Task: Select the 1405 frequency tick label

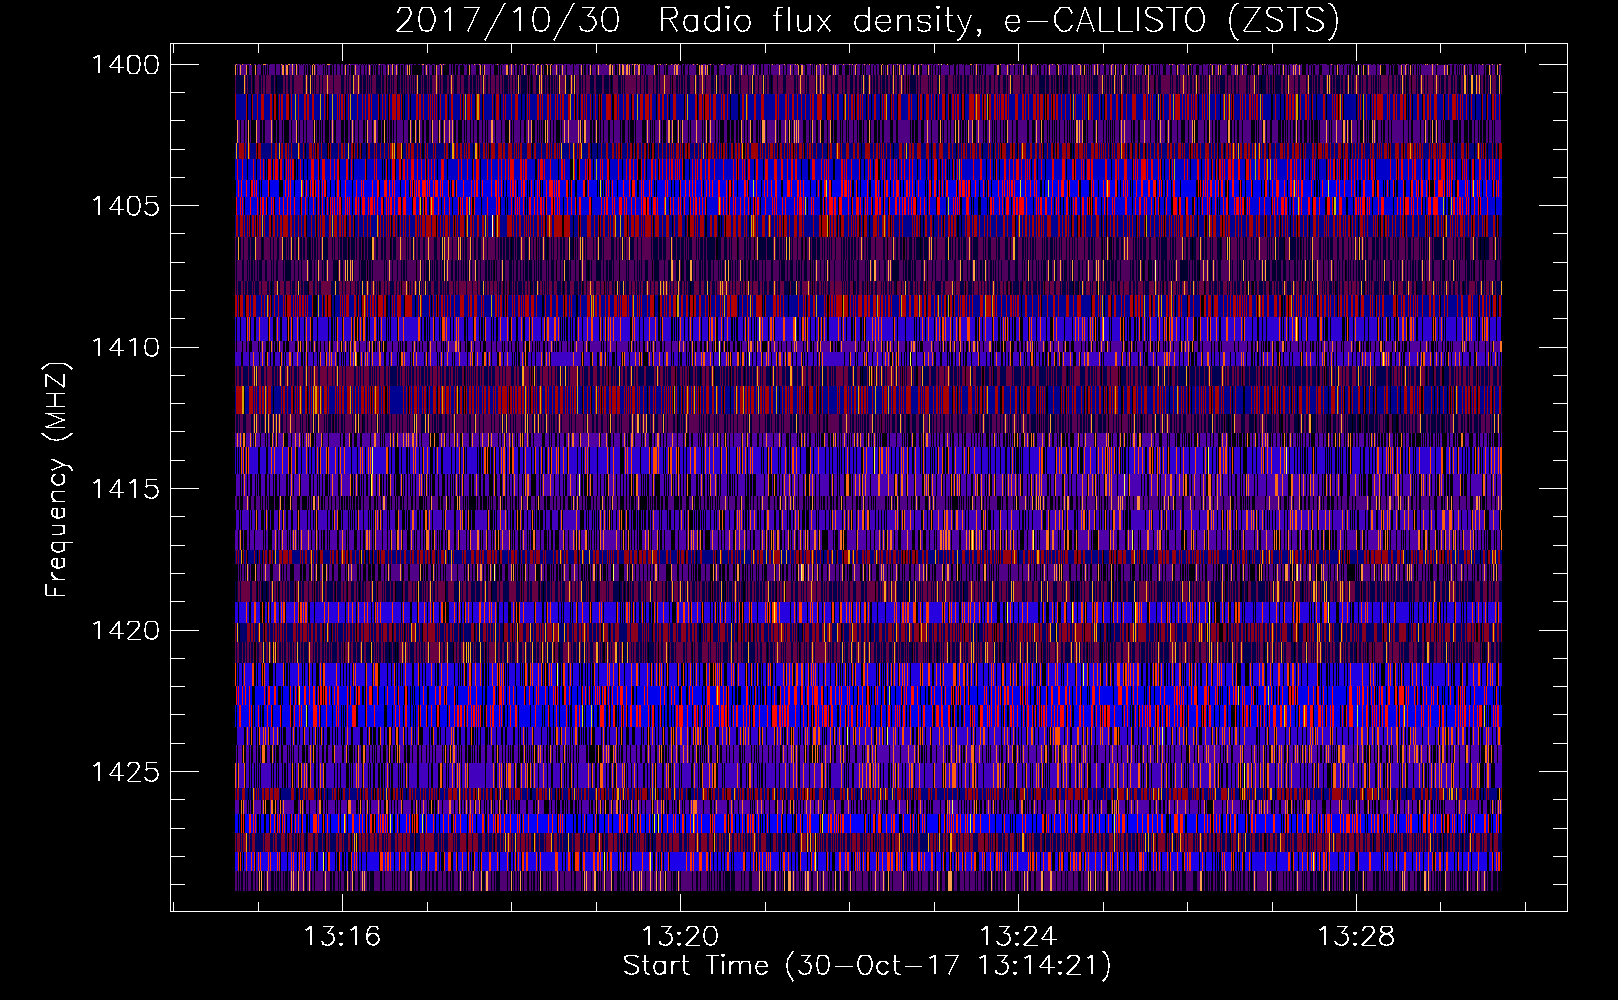Action: point(126,206)
